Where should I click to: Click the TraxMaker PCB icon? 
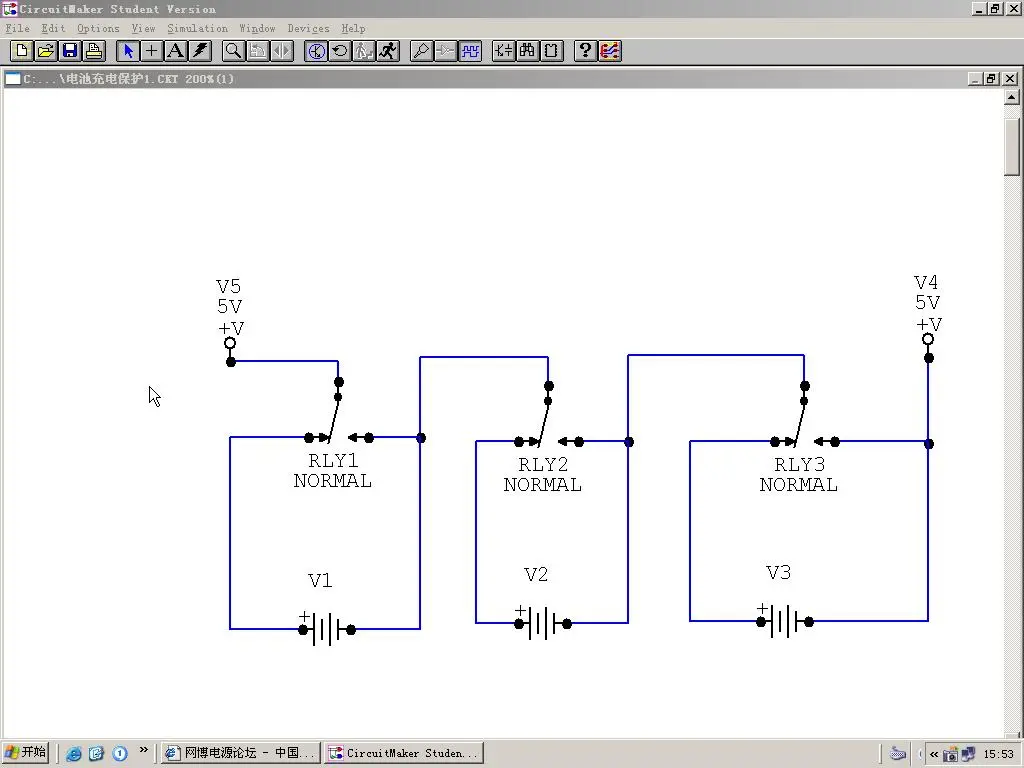[x=609, y=51]
